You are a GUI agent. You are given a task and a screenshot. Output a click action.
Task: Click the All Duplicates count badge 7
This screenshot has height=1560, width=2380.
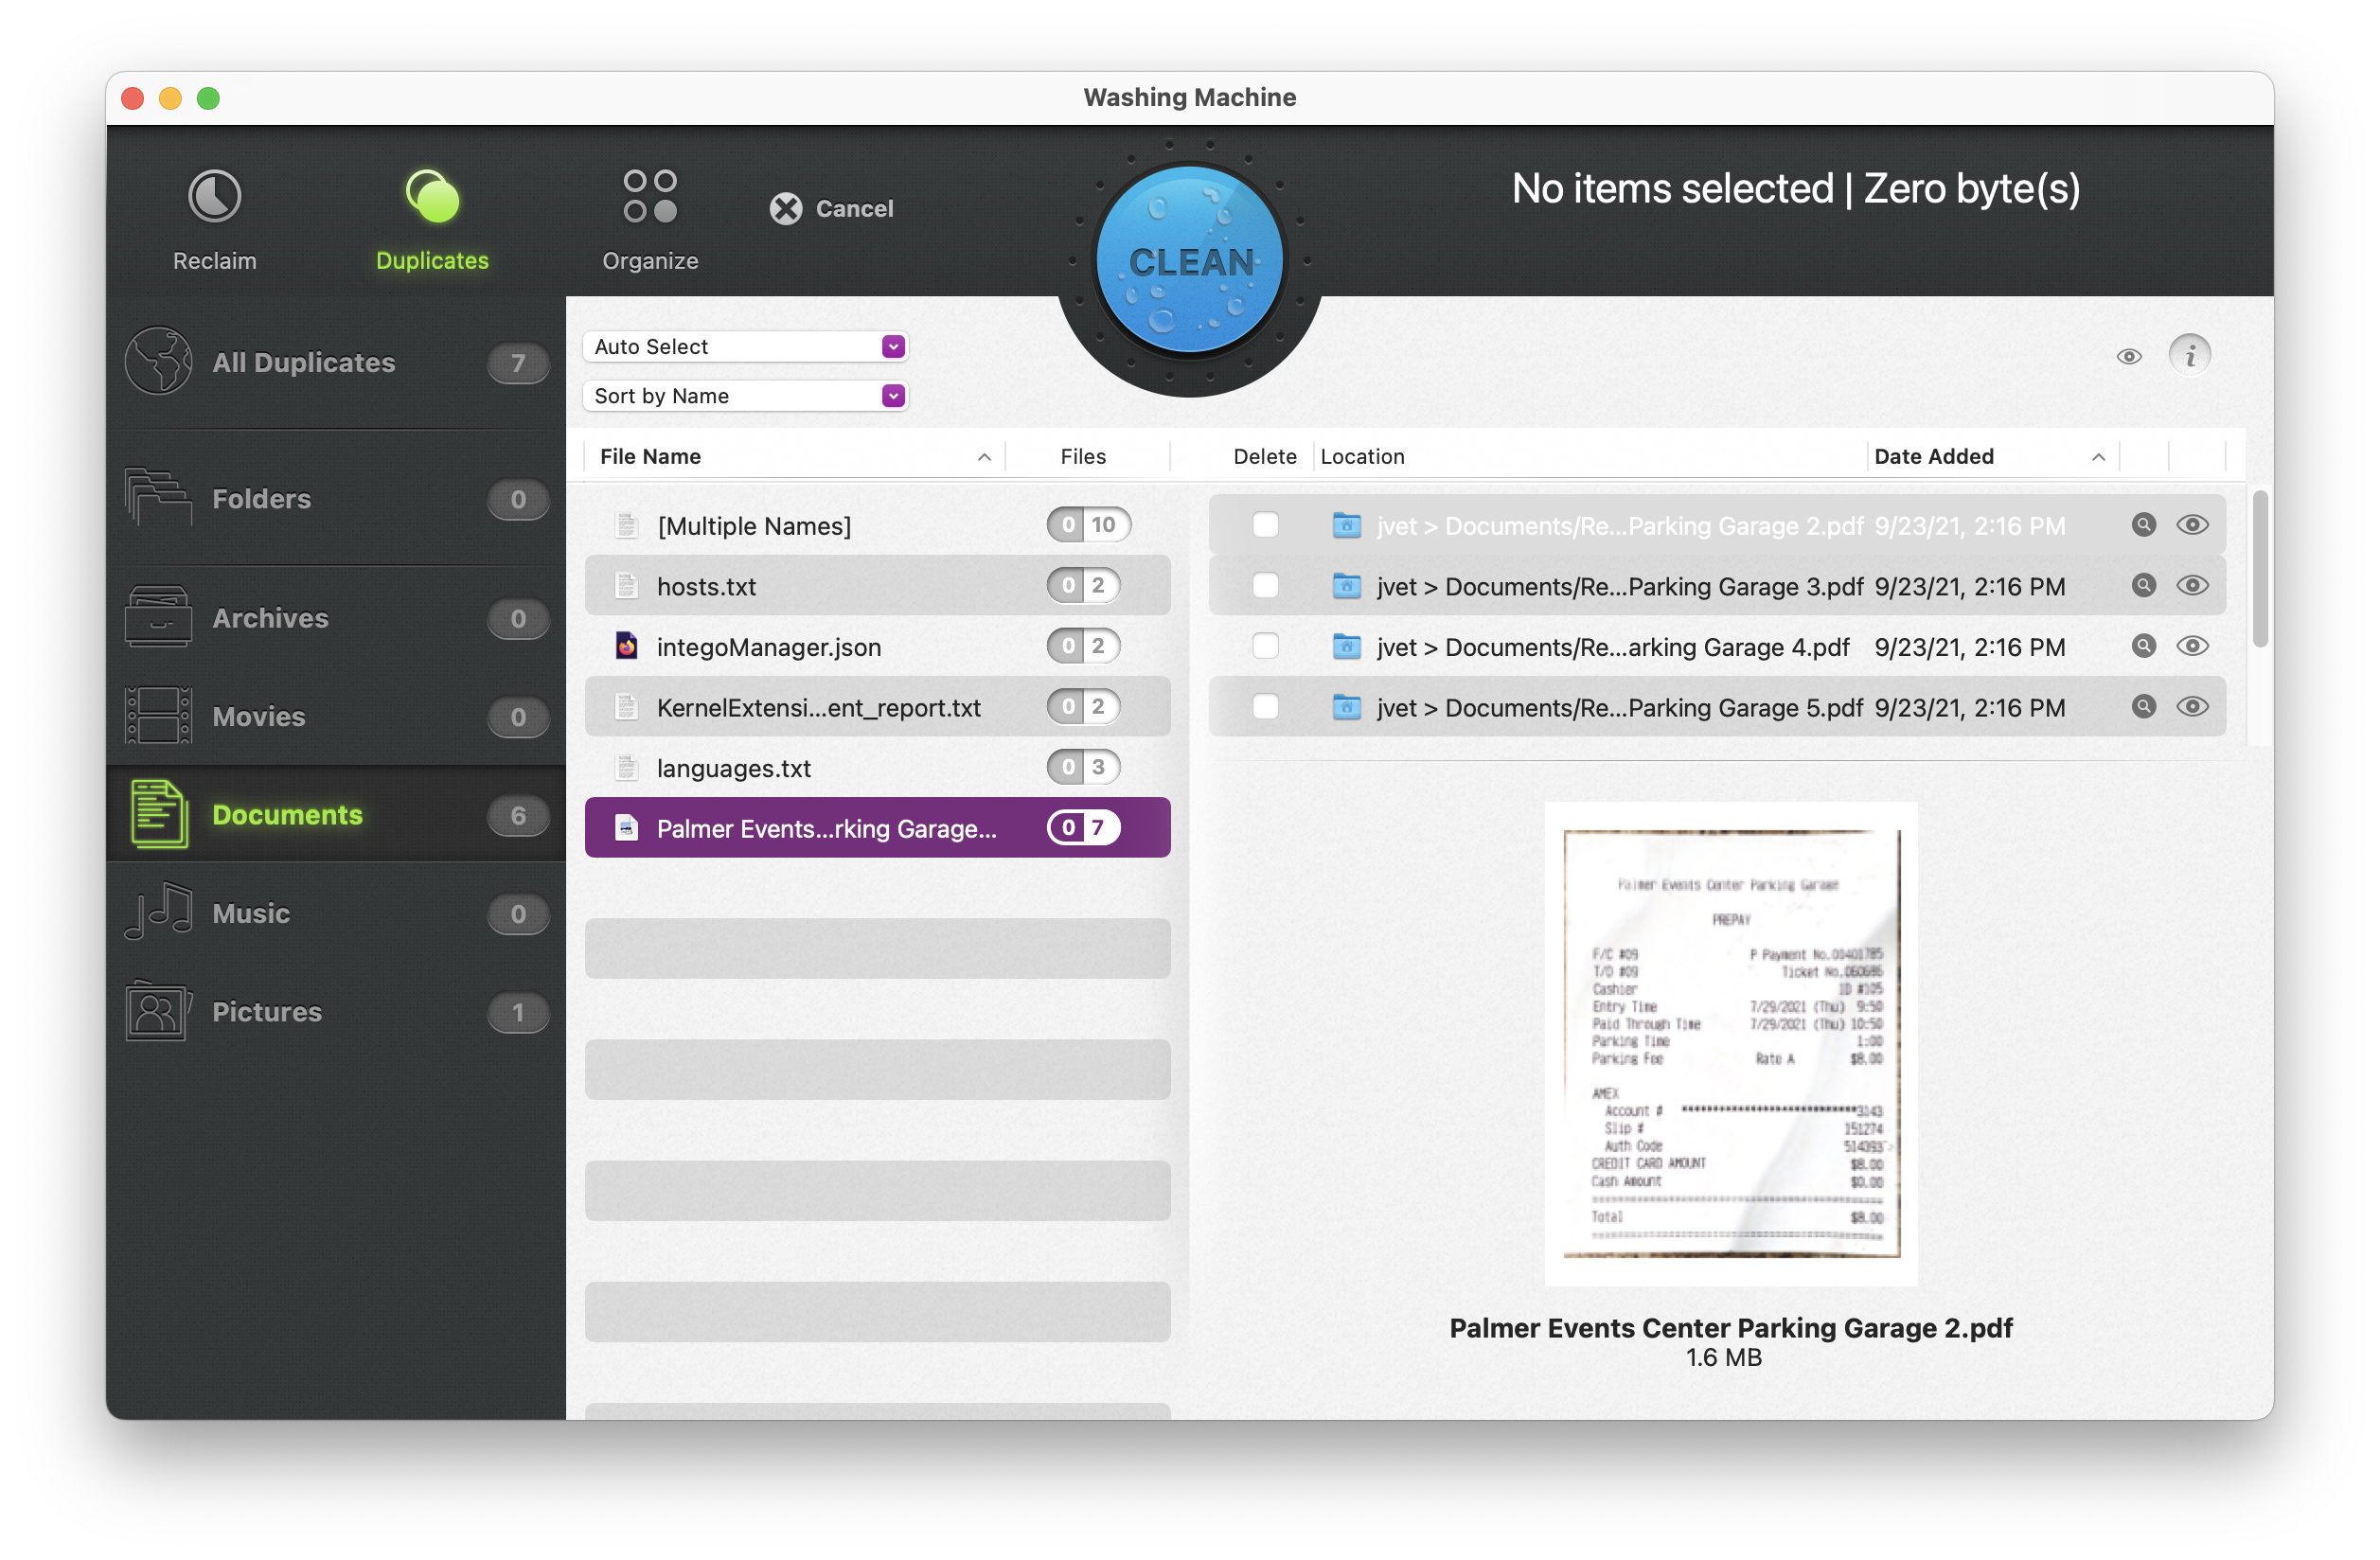[517, 362]
